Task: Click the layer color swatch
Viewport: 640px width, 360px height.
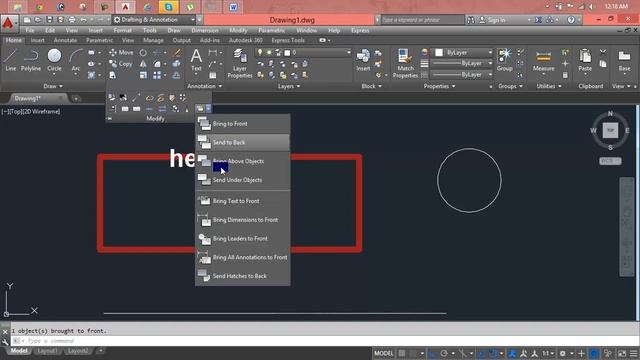Action: coord(287,53)
